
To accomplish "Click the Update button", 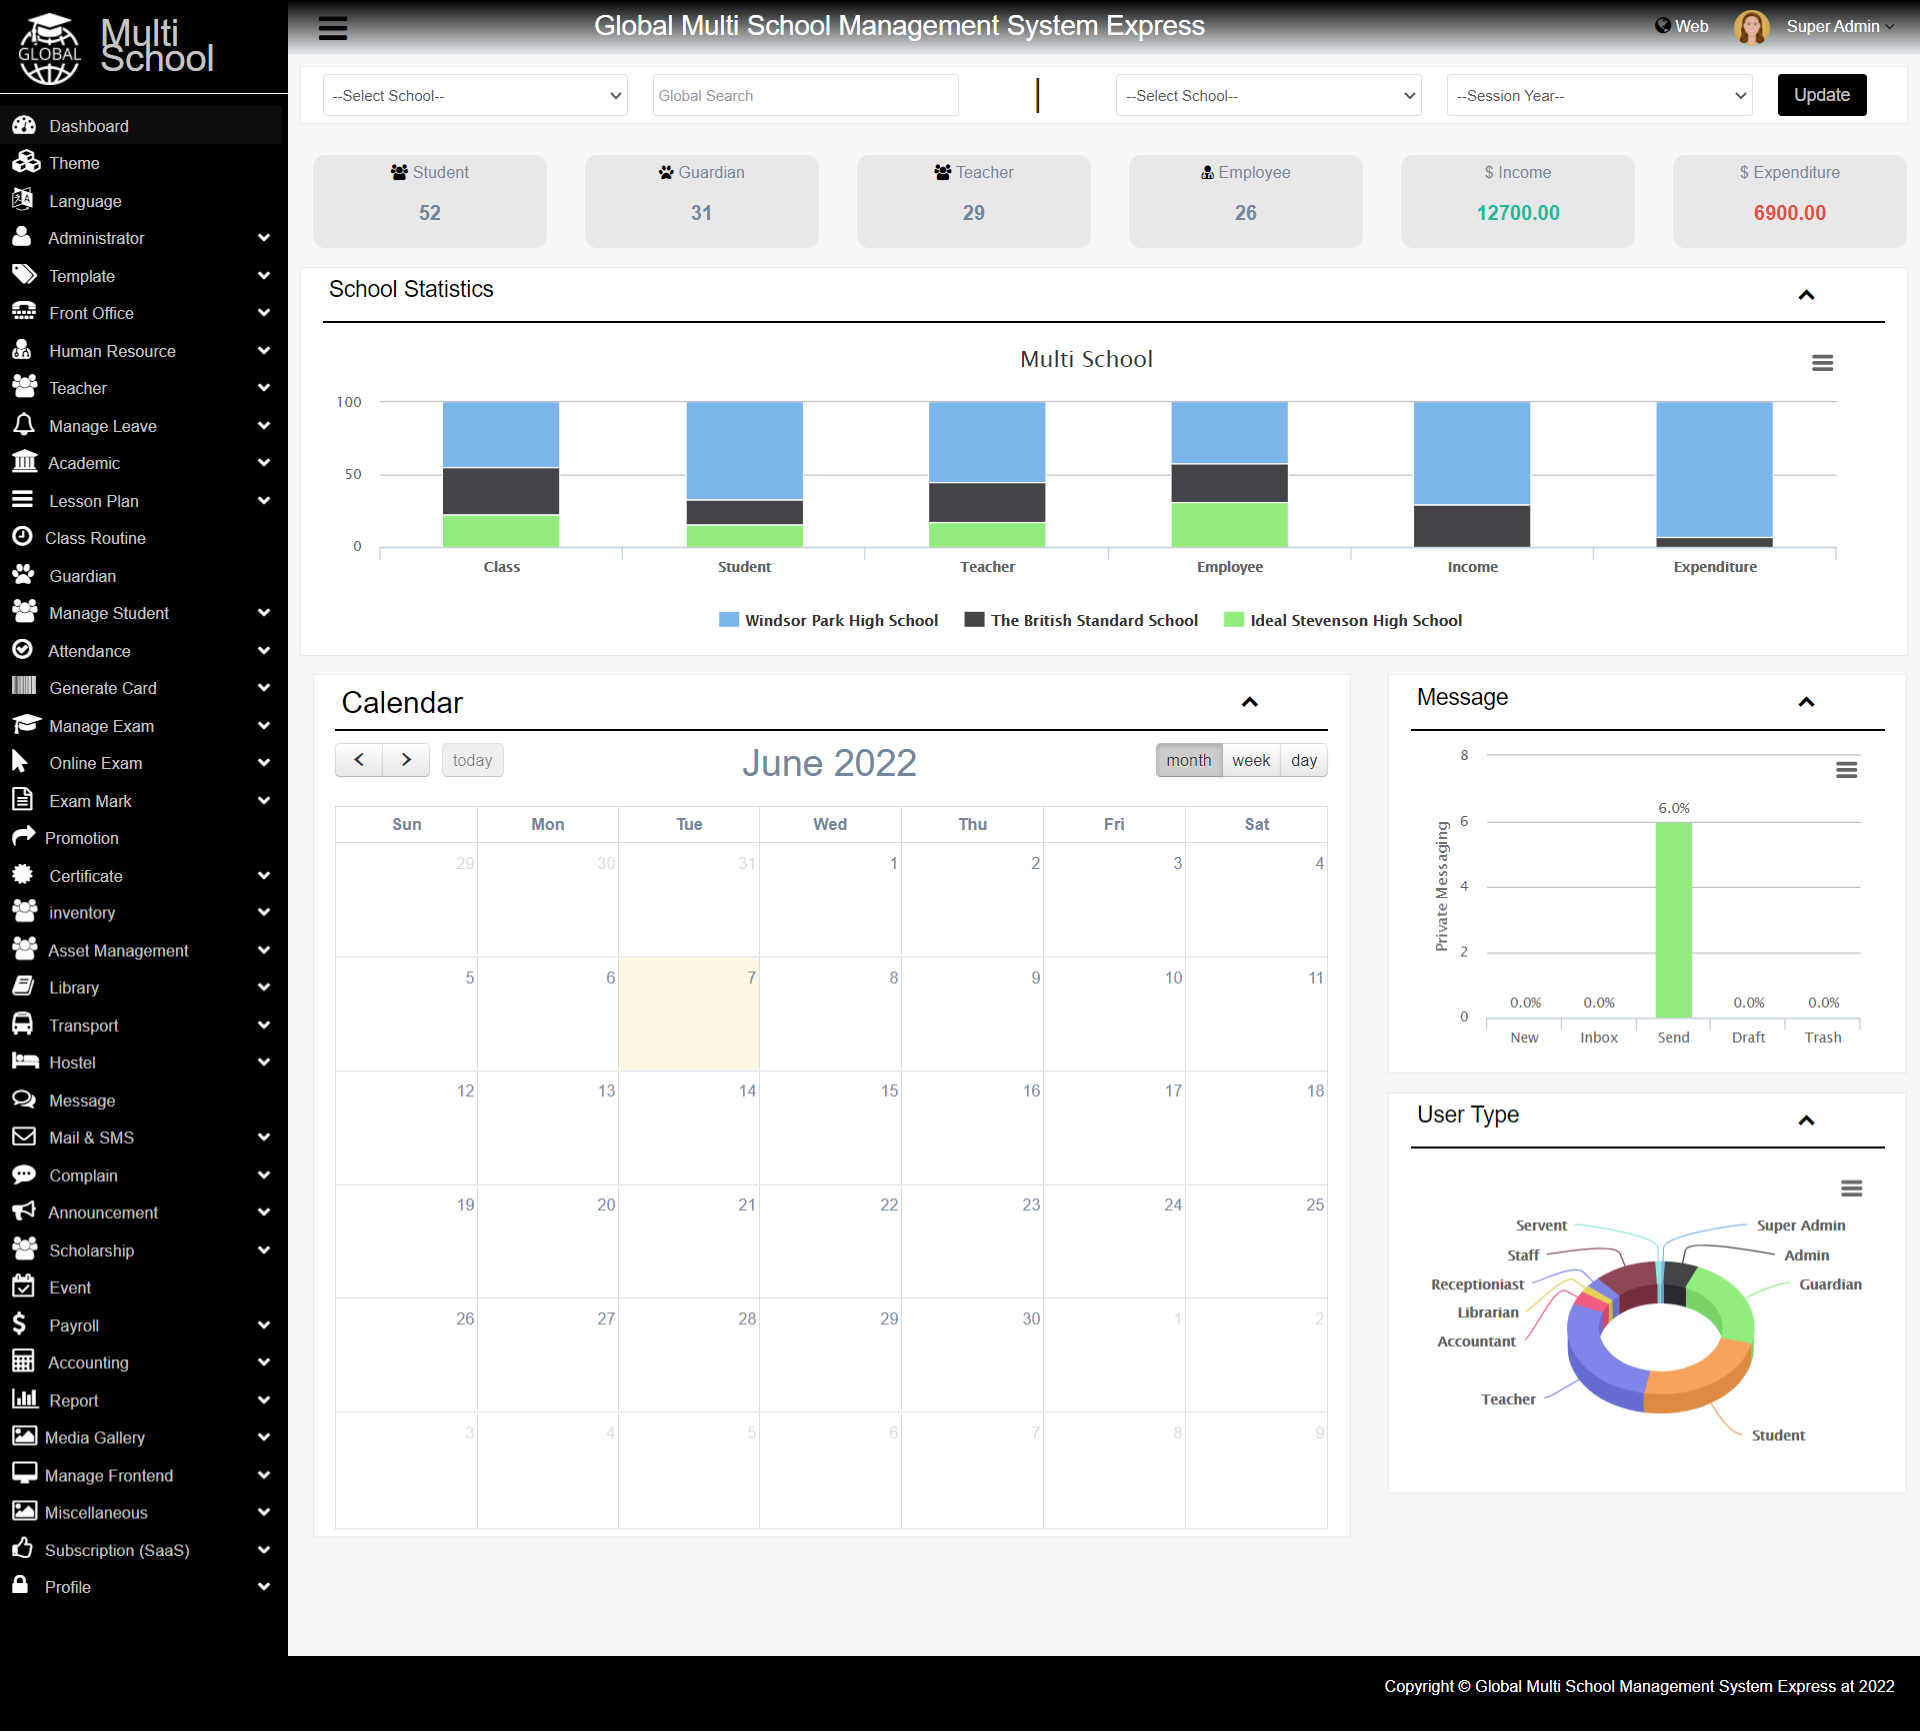I will 1821,95.
